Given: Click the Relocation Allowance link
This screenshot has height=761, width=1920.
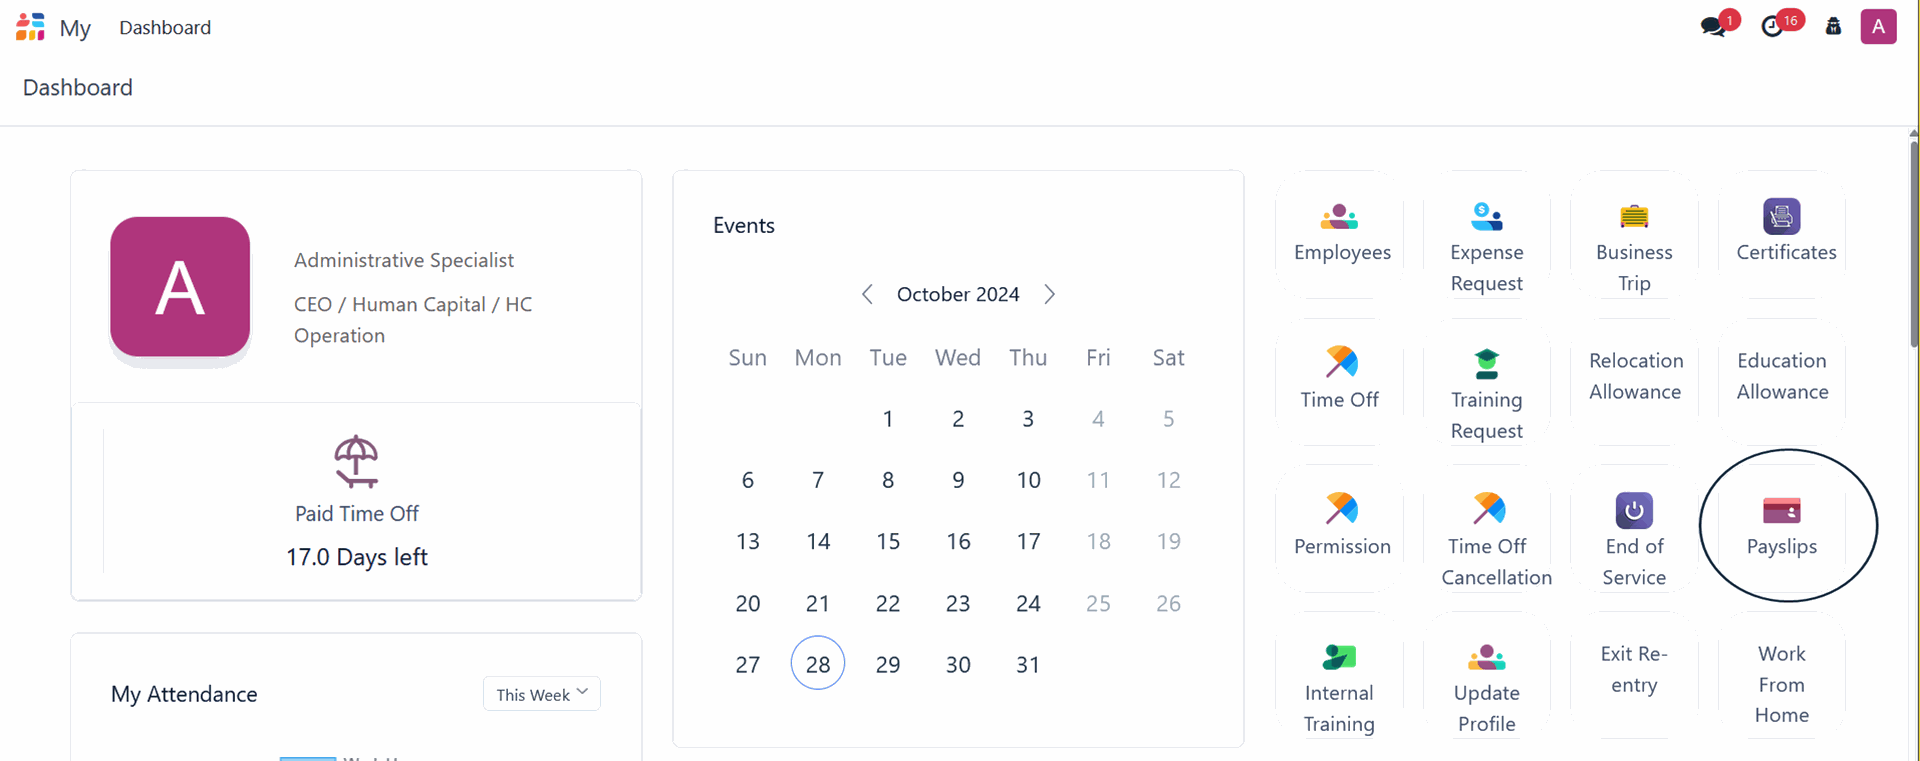Looking at the screenshot, I should (x=1635, y=376).
